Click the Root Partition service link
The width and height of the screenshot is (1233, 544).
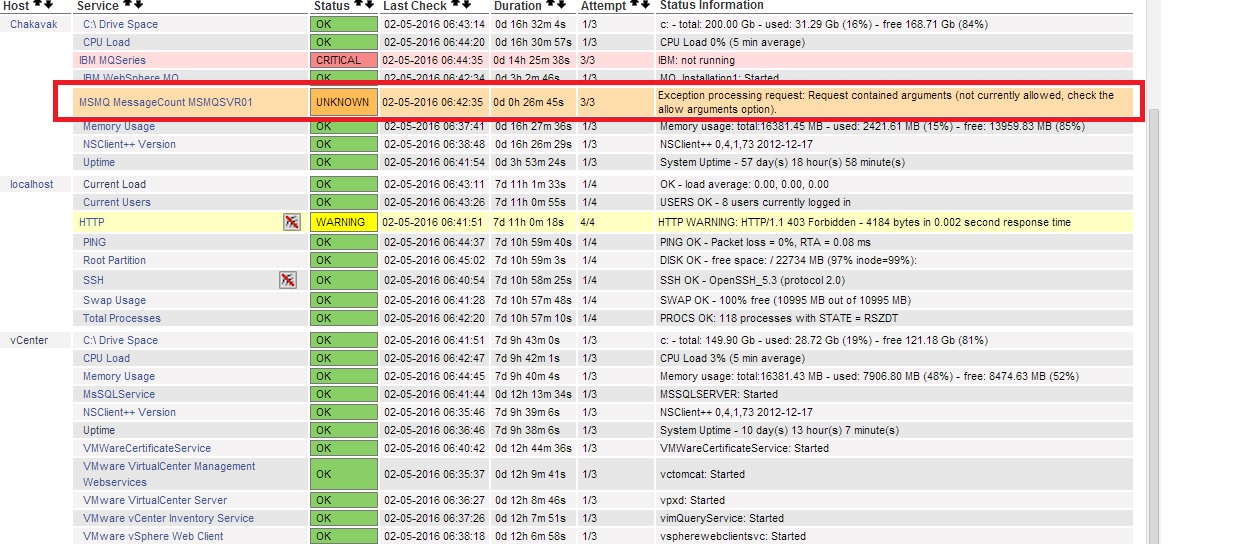point(114,260)
